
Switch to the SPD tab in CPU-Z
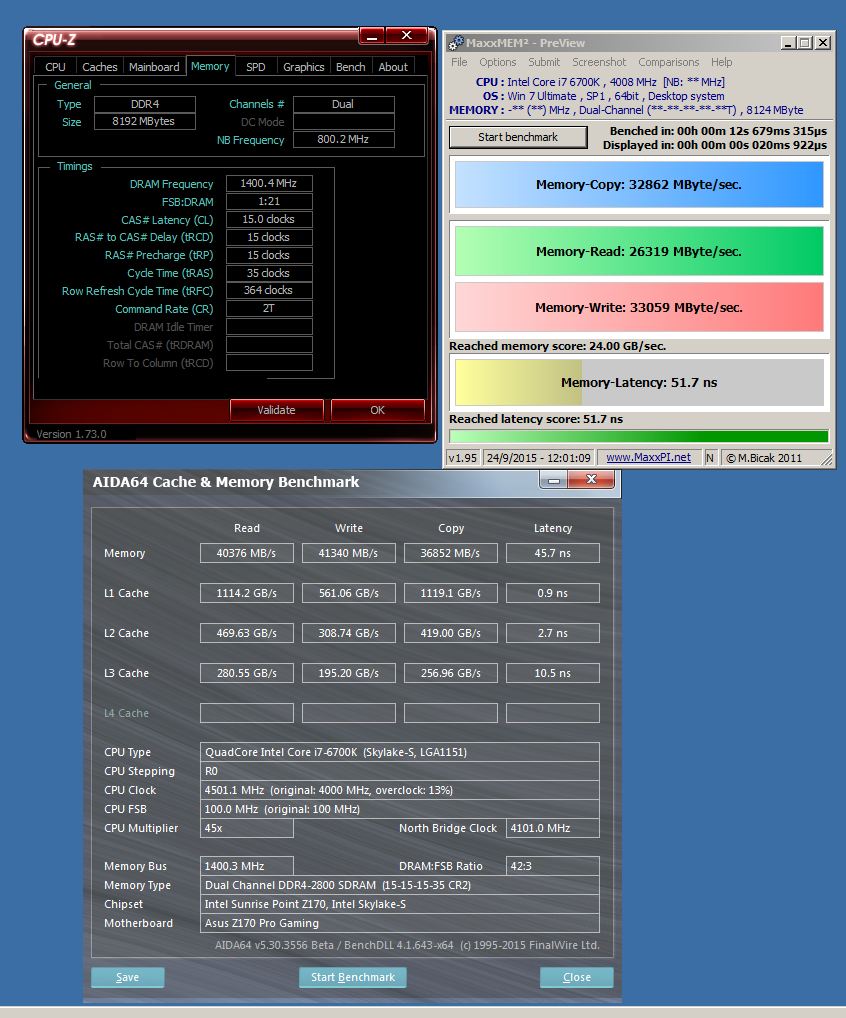(256, 67)
